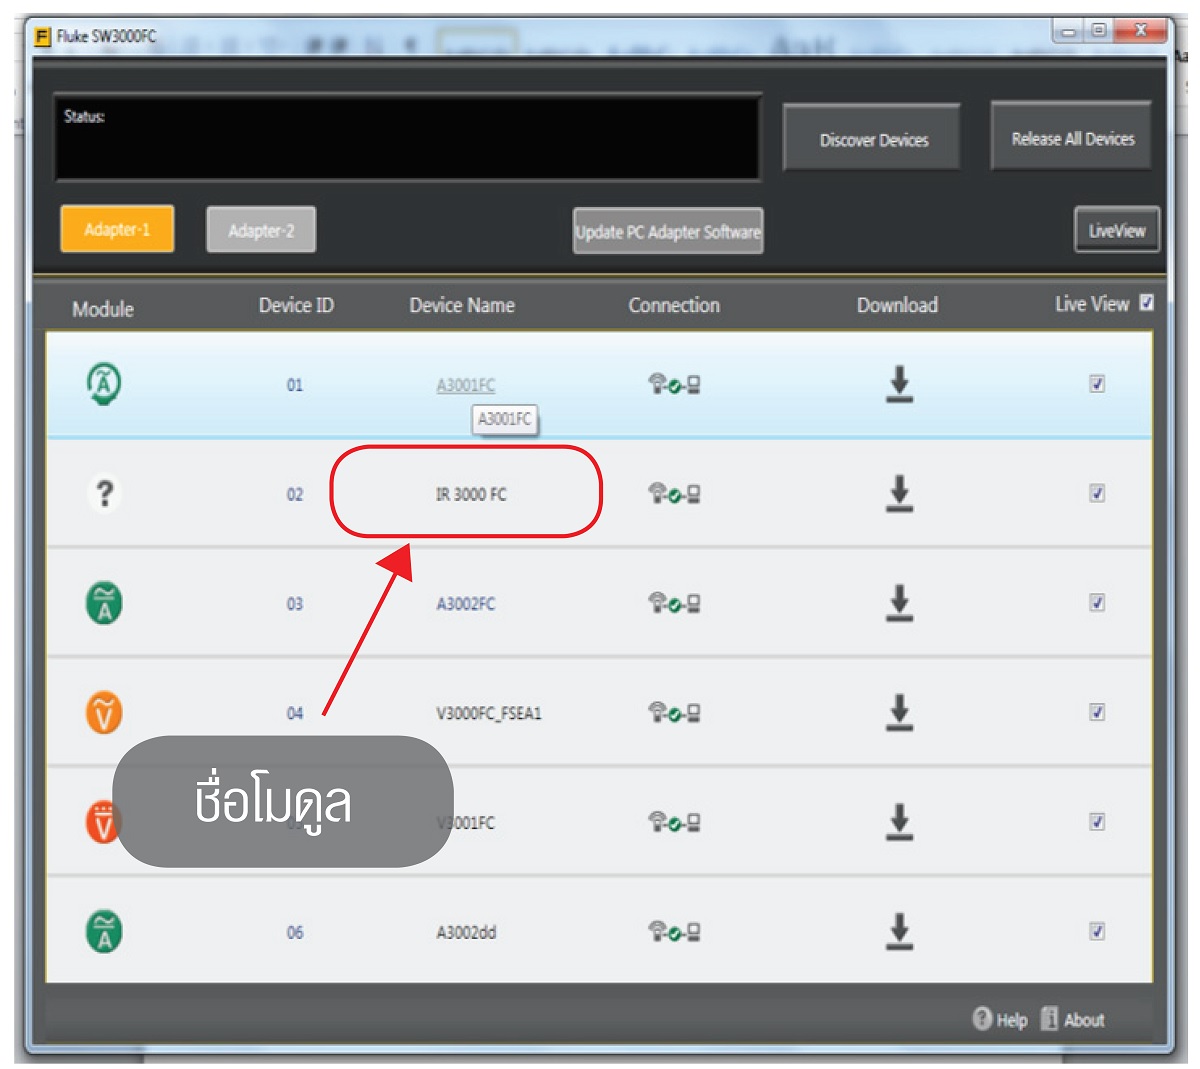Click Update PC Adapter Software button

[668, 231]
